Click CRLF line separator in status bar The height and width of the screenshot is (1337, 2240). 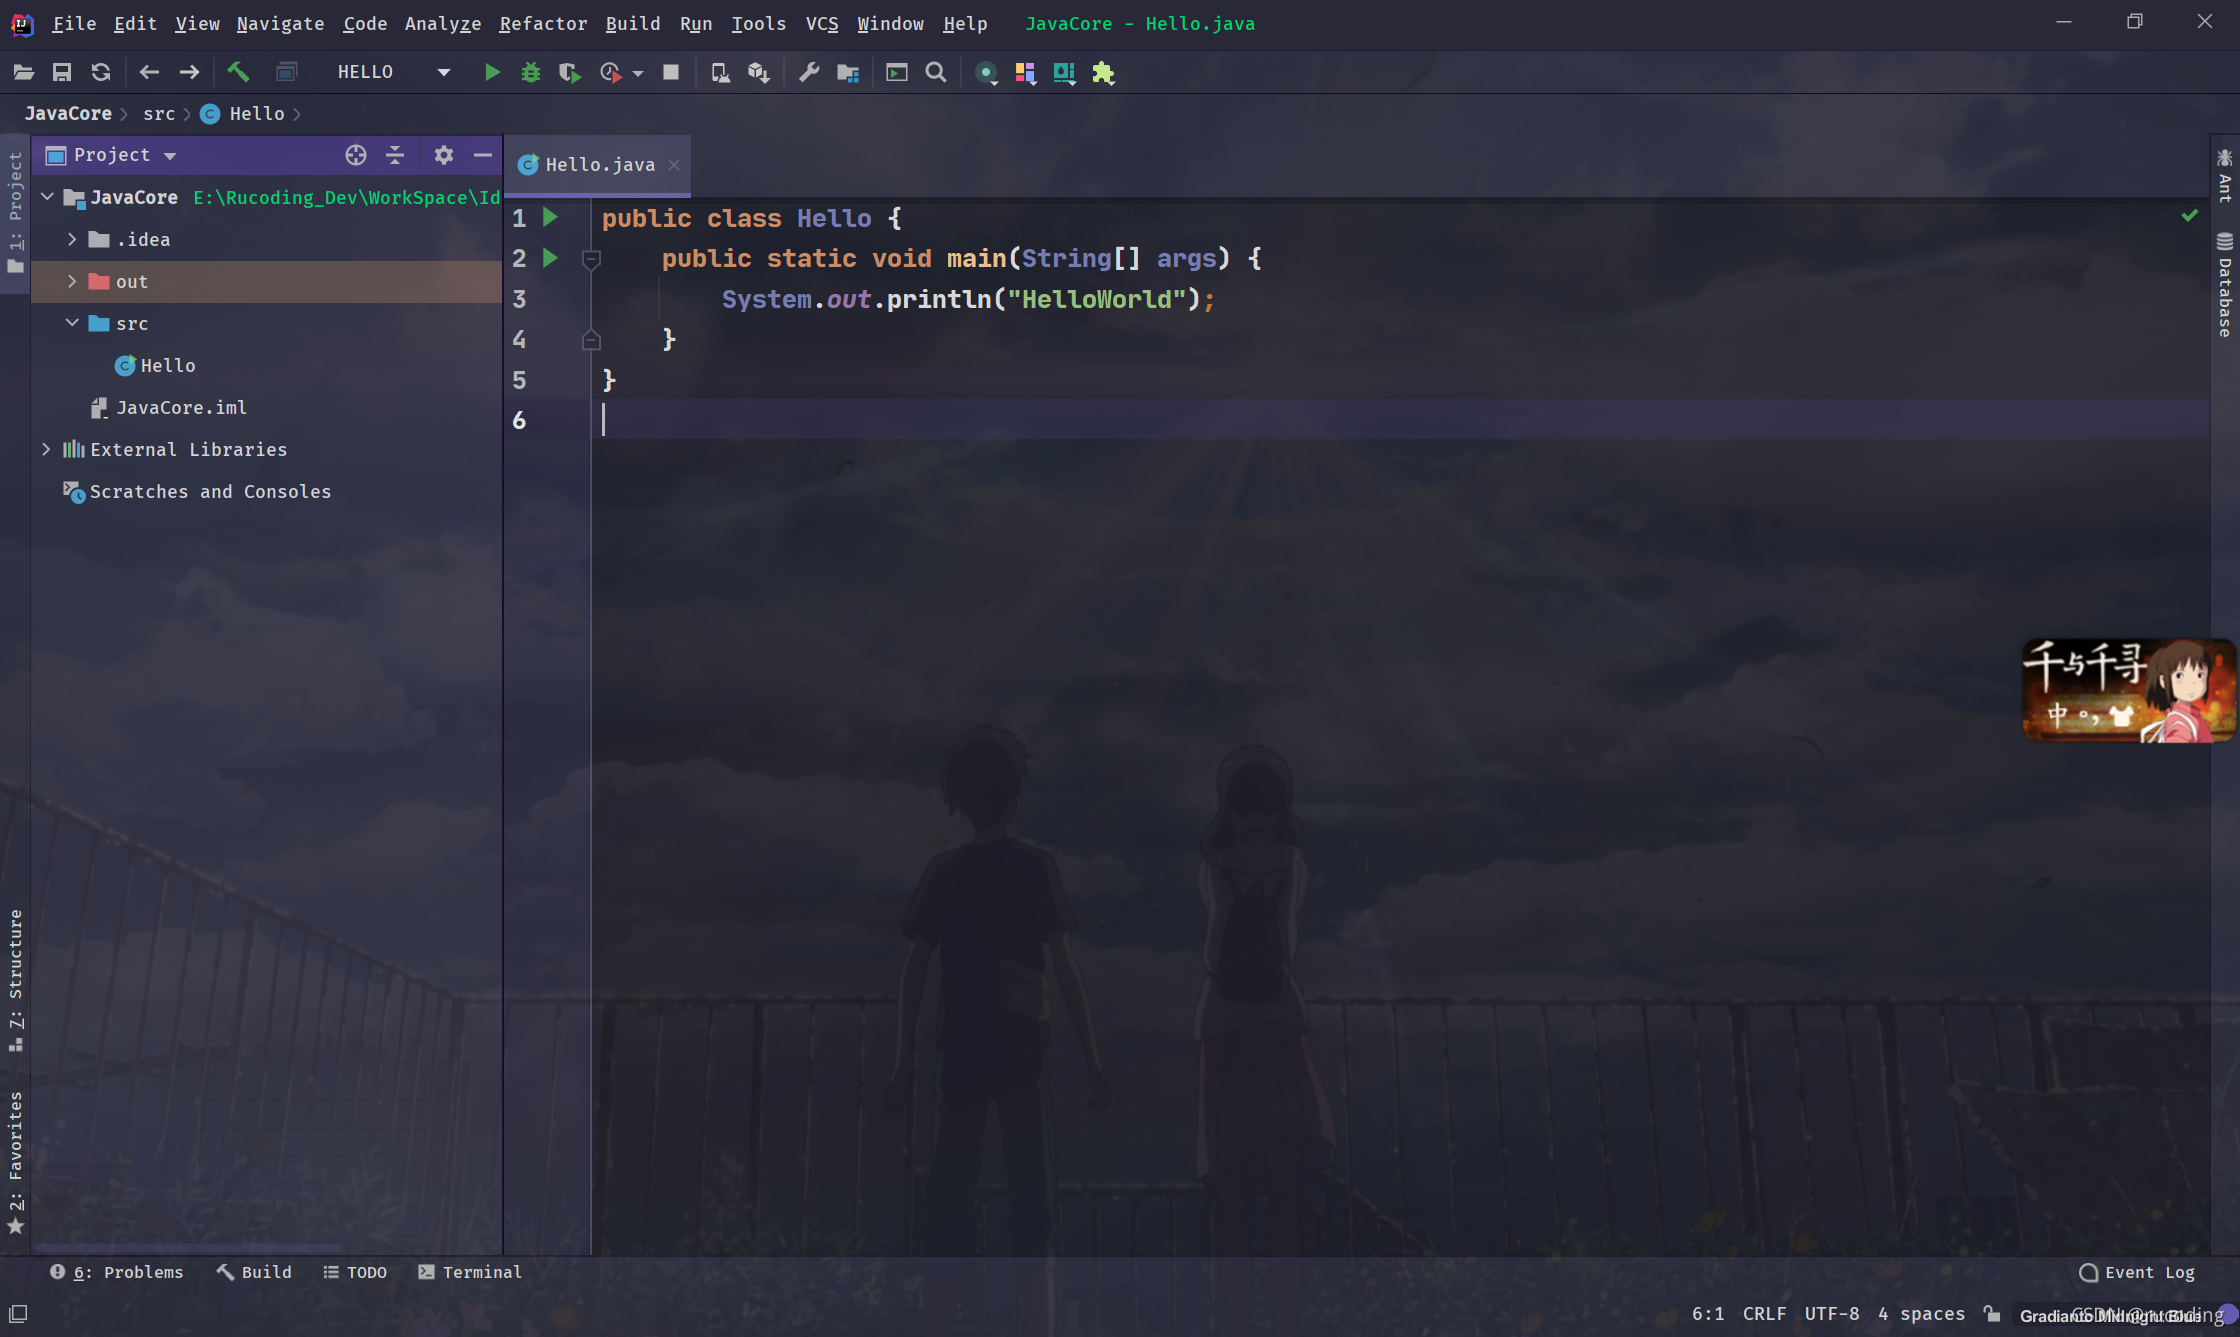click(1764, 1314)
